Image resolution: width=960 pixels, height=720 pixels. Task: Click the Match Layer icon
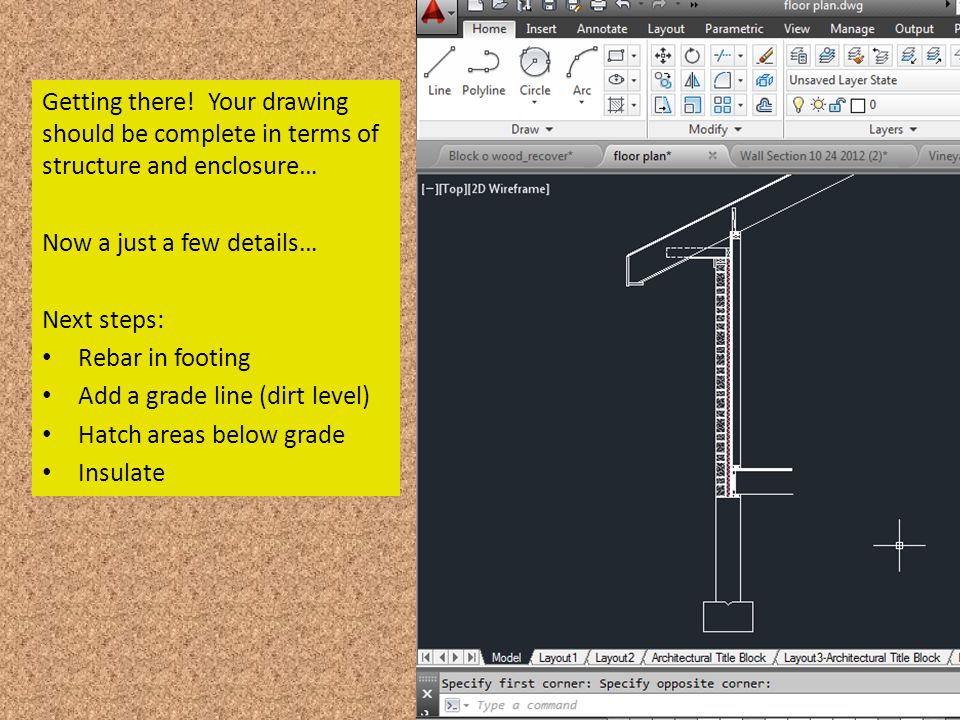[855, 56]
